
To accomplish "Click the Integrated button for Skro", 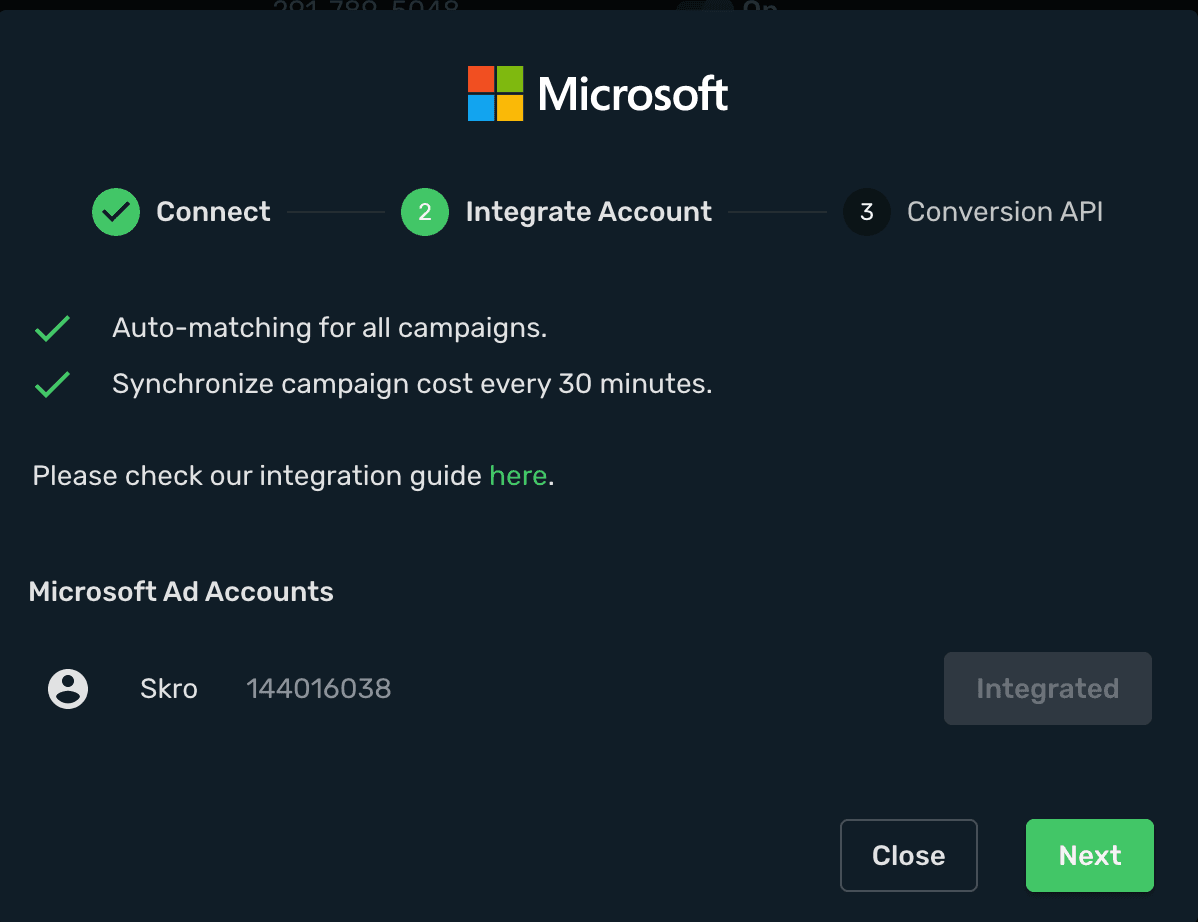I will point(1047,688).
